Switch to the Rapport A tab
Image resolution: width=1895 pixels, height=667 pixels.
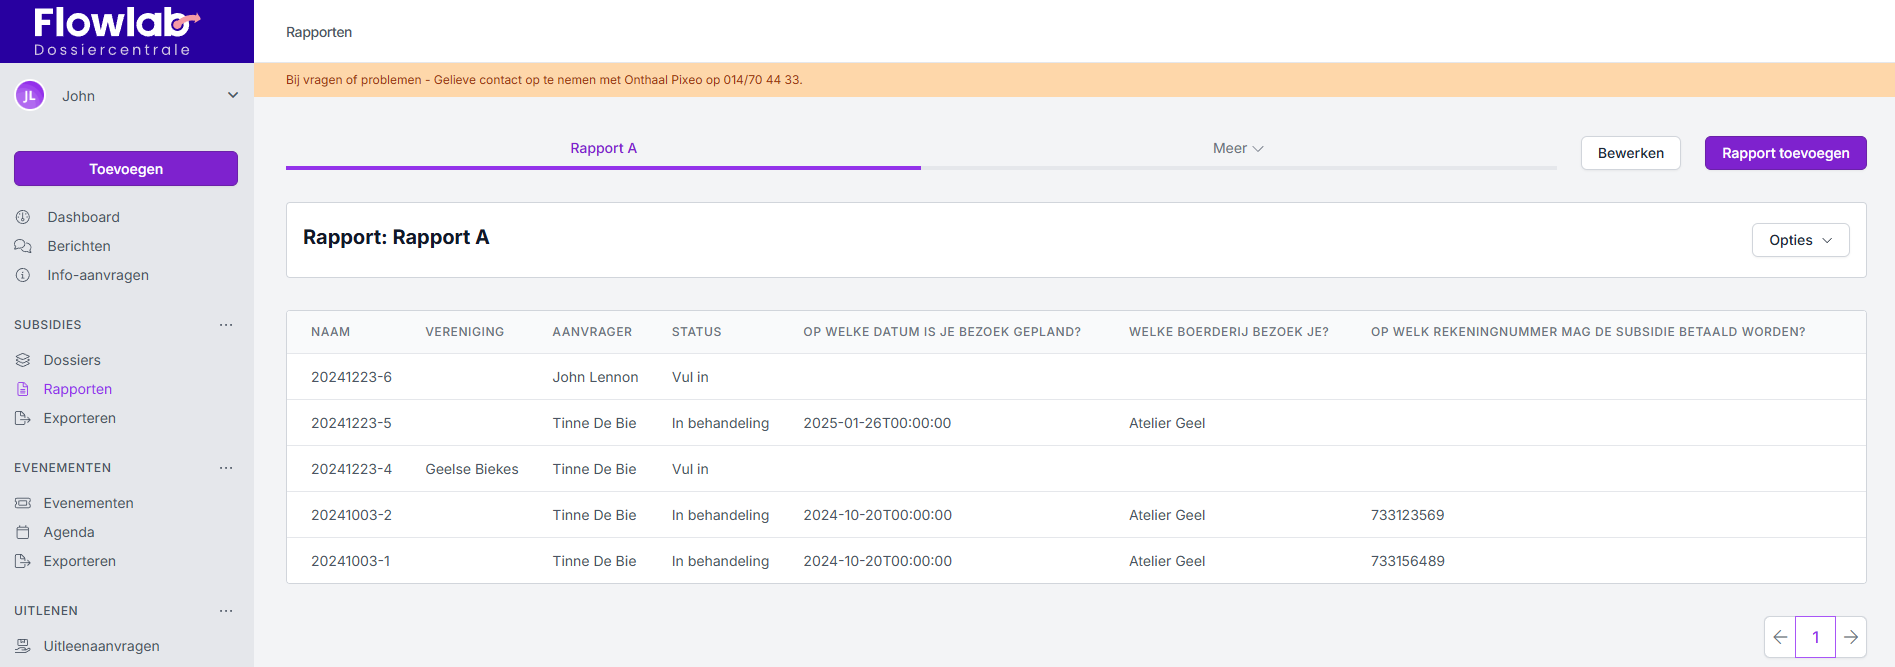603,148
